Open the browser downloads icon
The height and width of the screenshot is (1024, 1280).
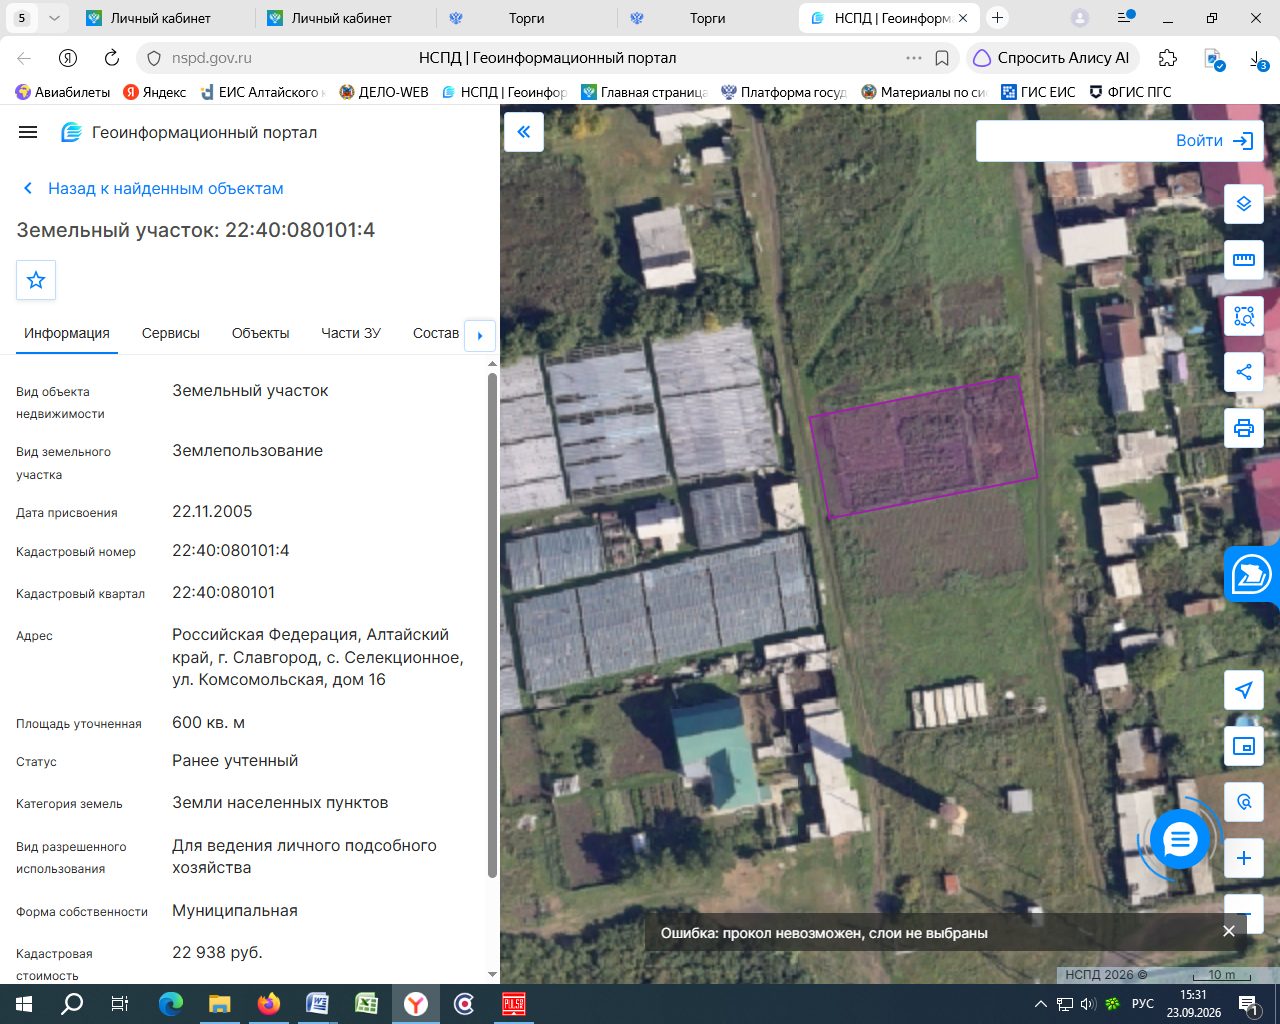pos(1258,59)
